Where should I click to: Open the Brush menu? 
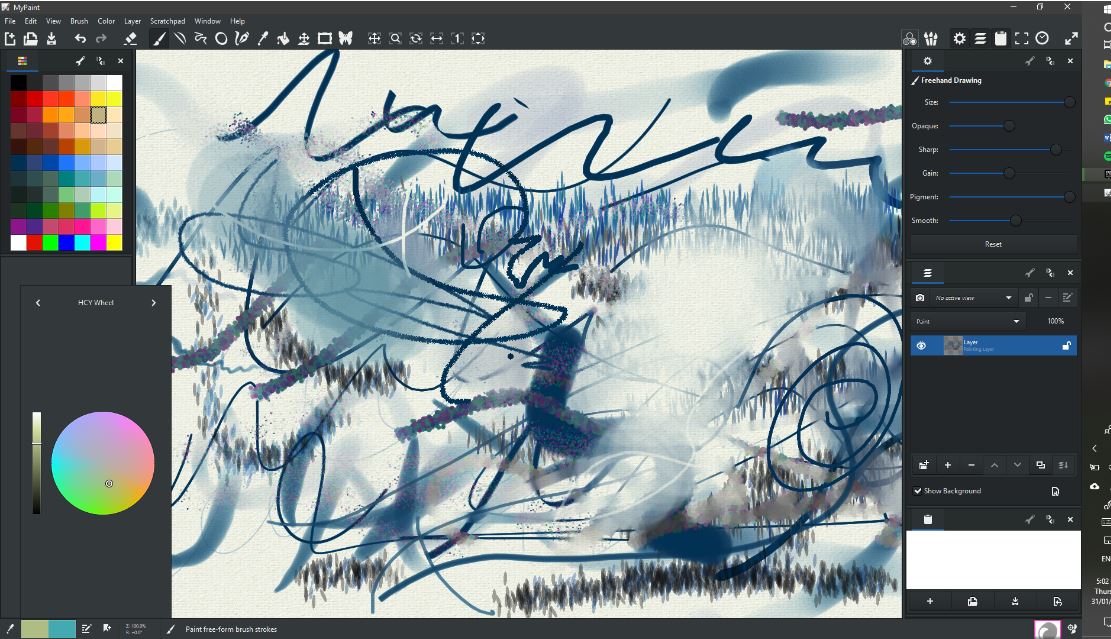[x=79, y=20]
